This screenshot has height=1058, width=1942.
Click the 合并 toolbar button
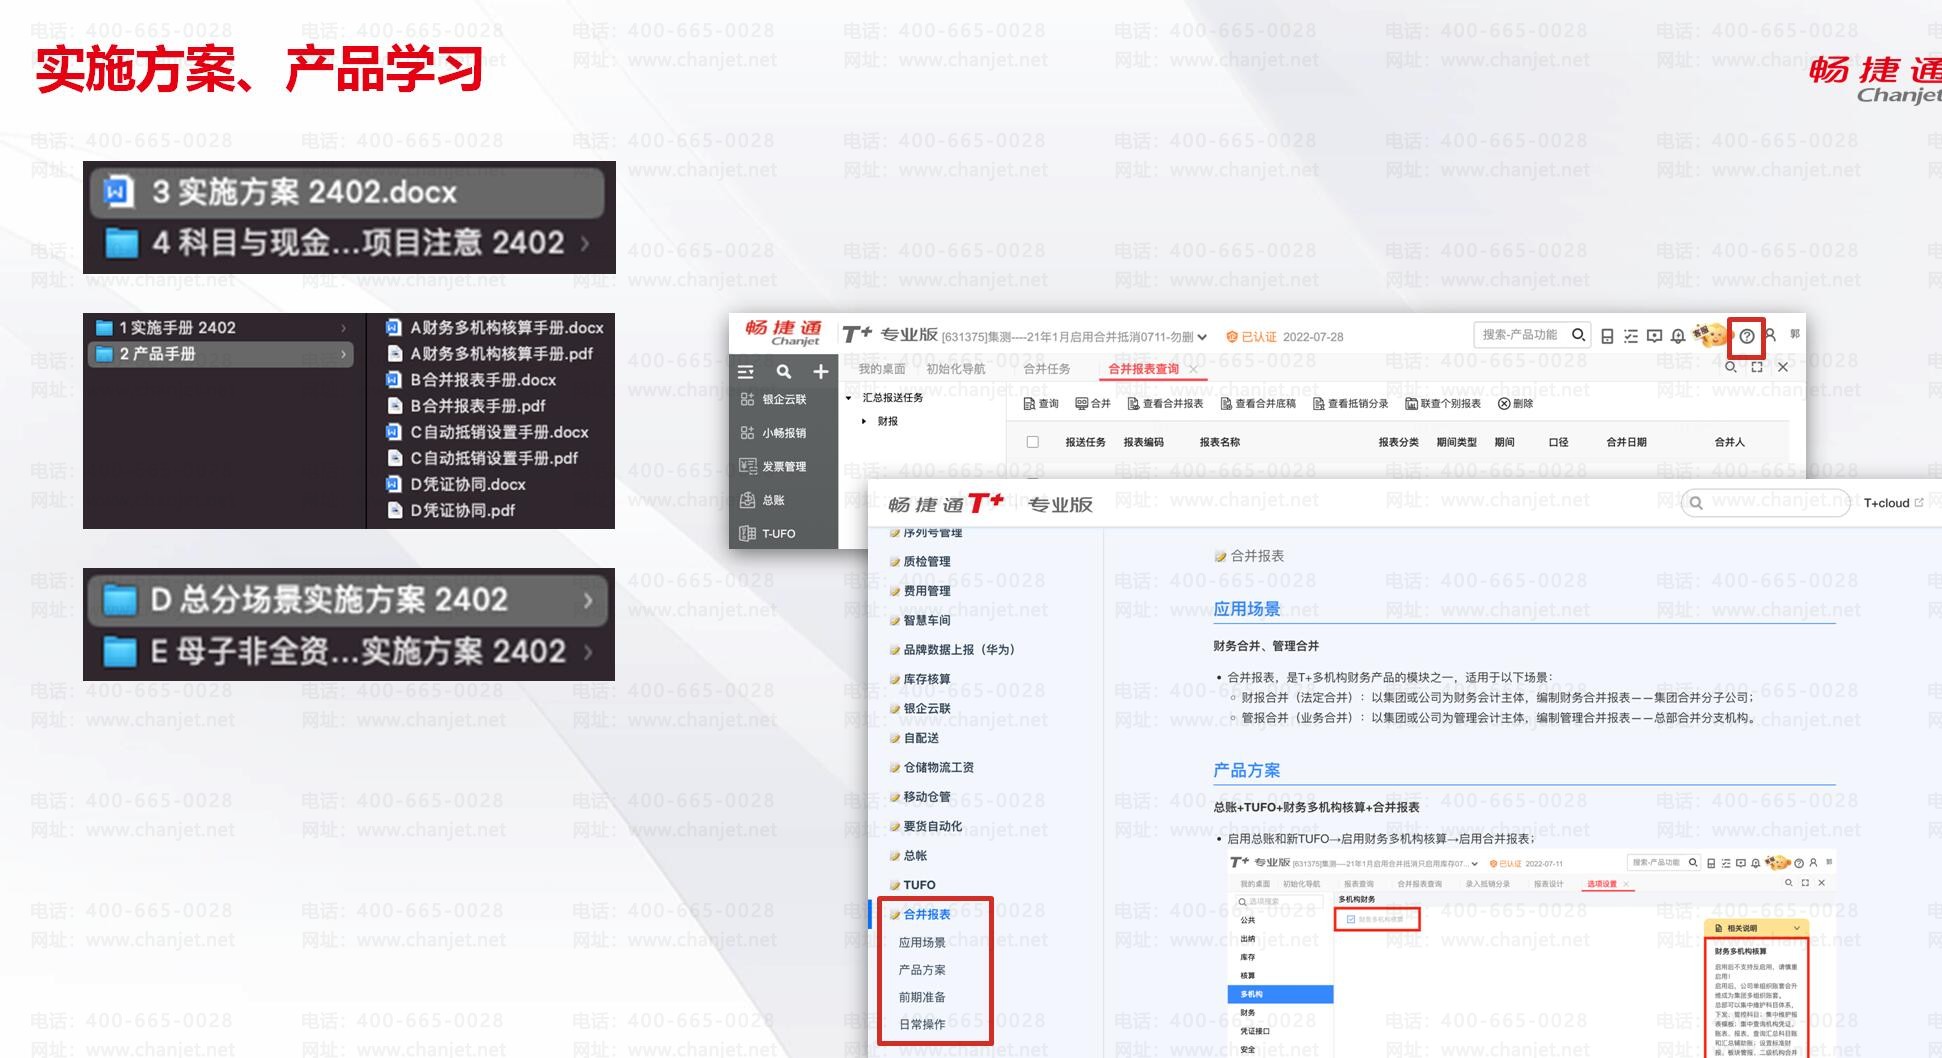coord(1093,404)
